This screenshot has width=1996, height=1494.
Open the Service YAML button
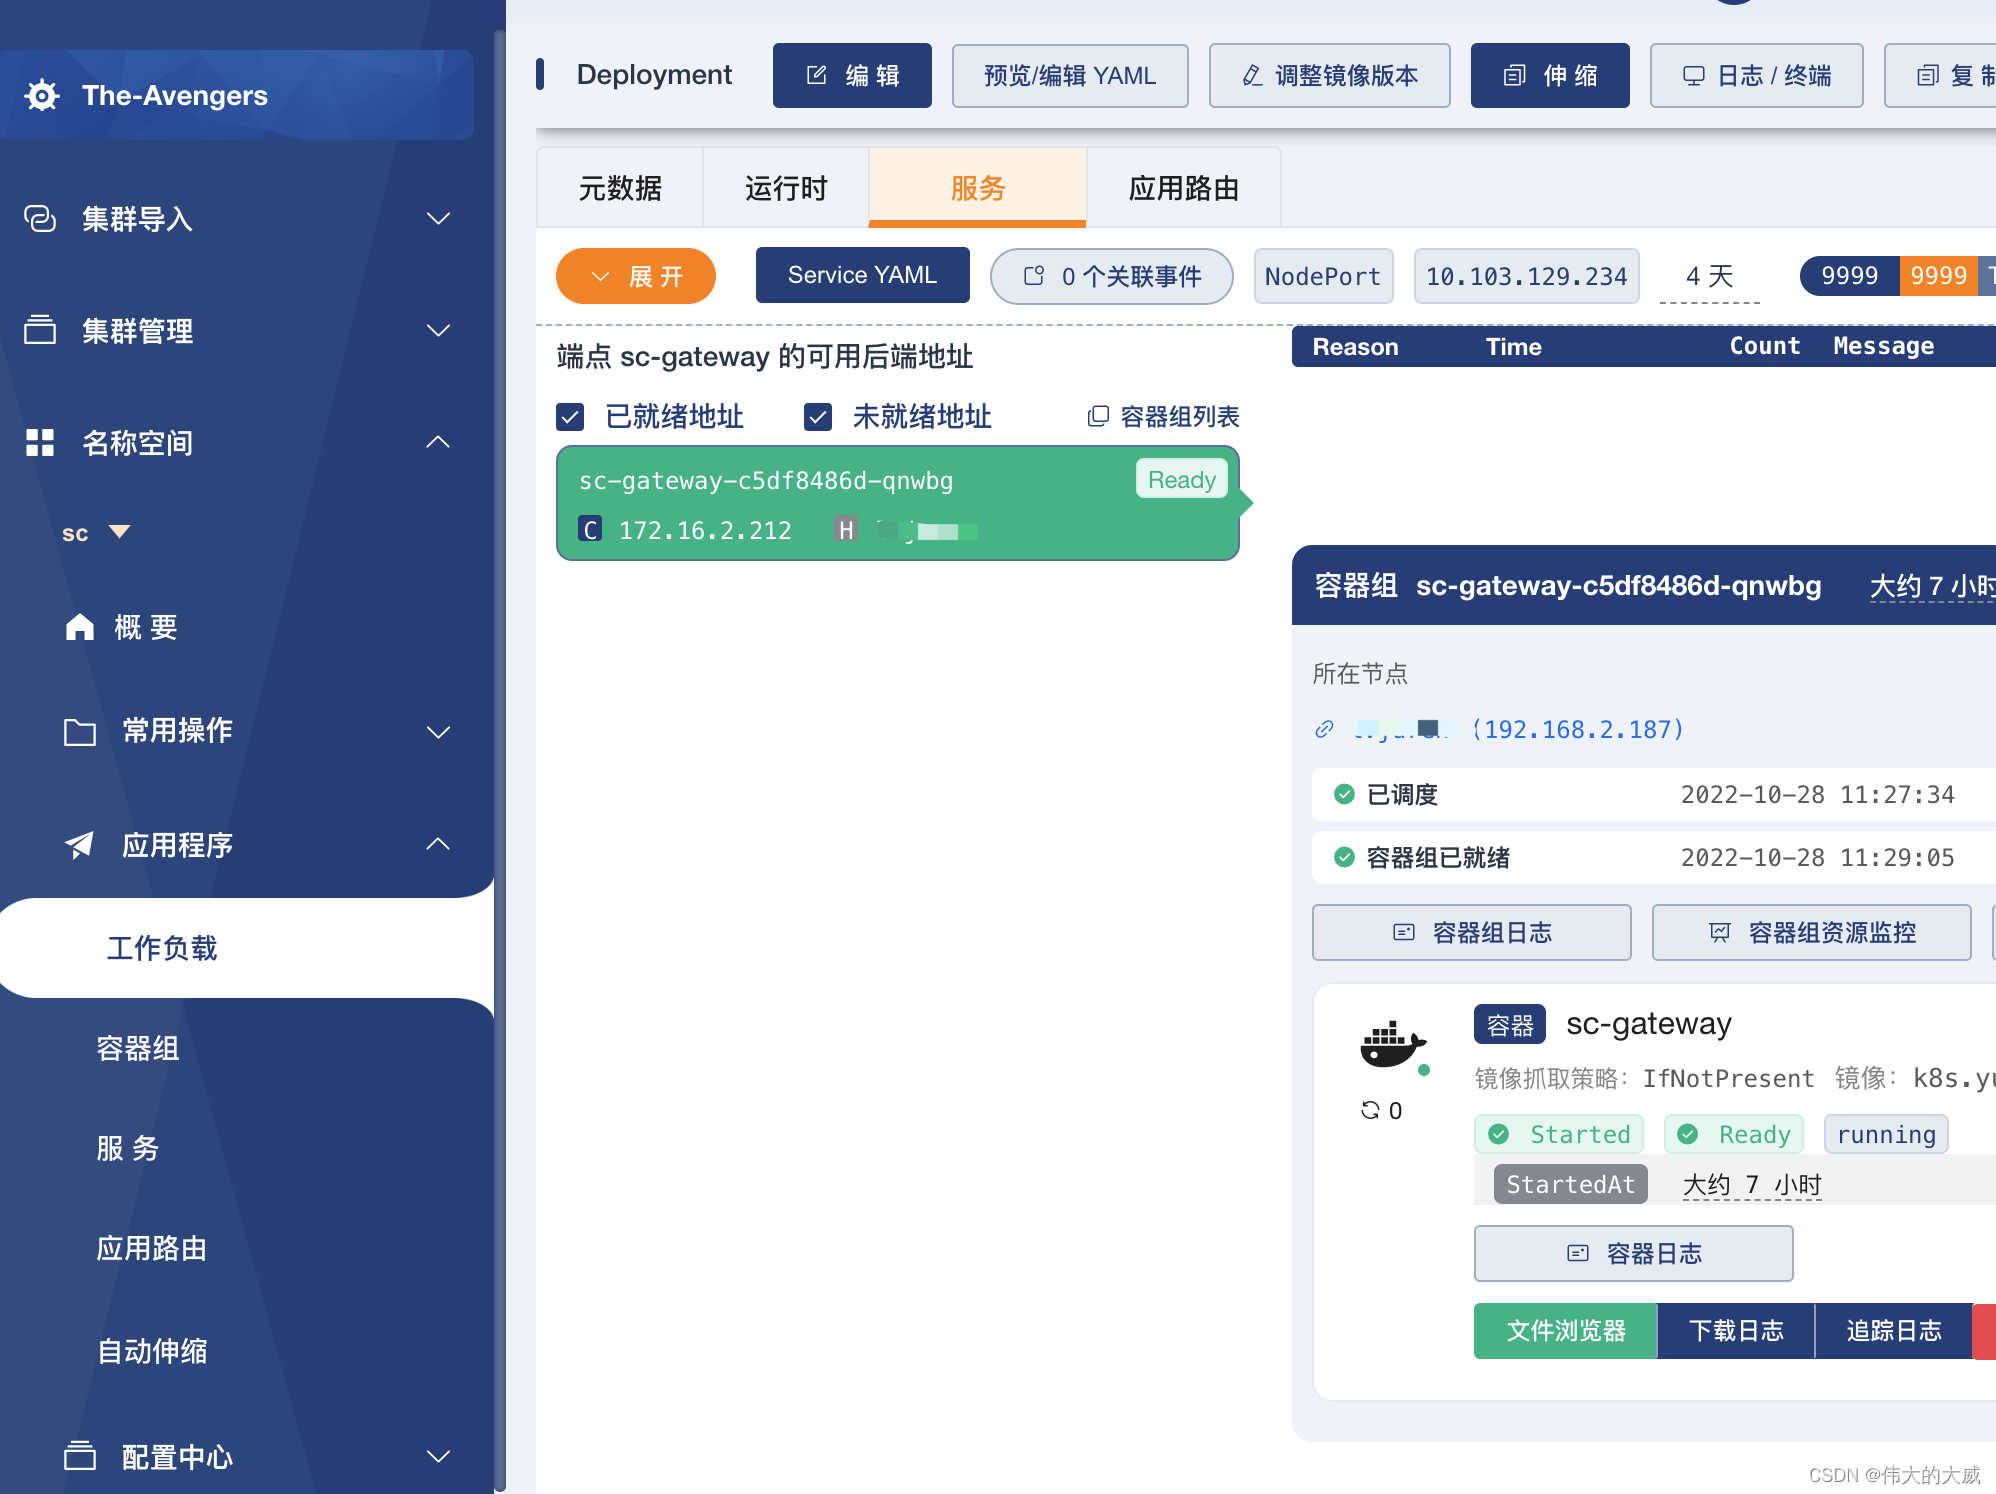[x=860, y=276]
